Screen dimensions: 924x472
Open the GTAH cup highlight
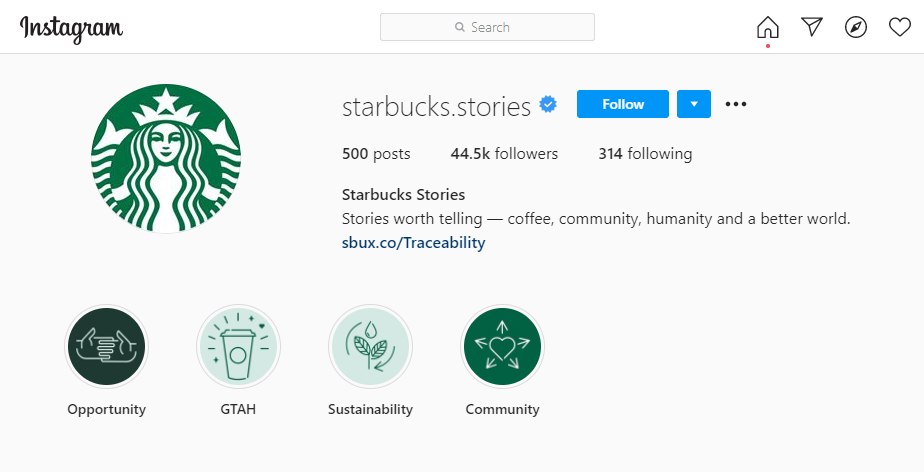239,346
